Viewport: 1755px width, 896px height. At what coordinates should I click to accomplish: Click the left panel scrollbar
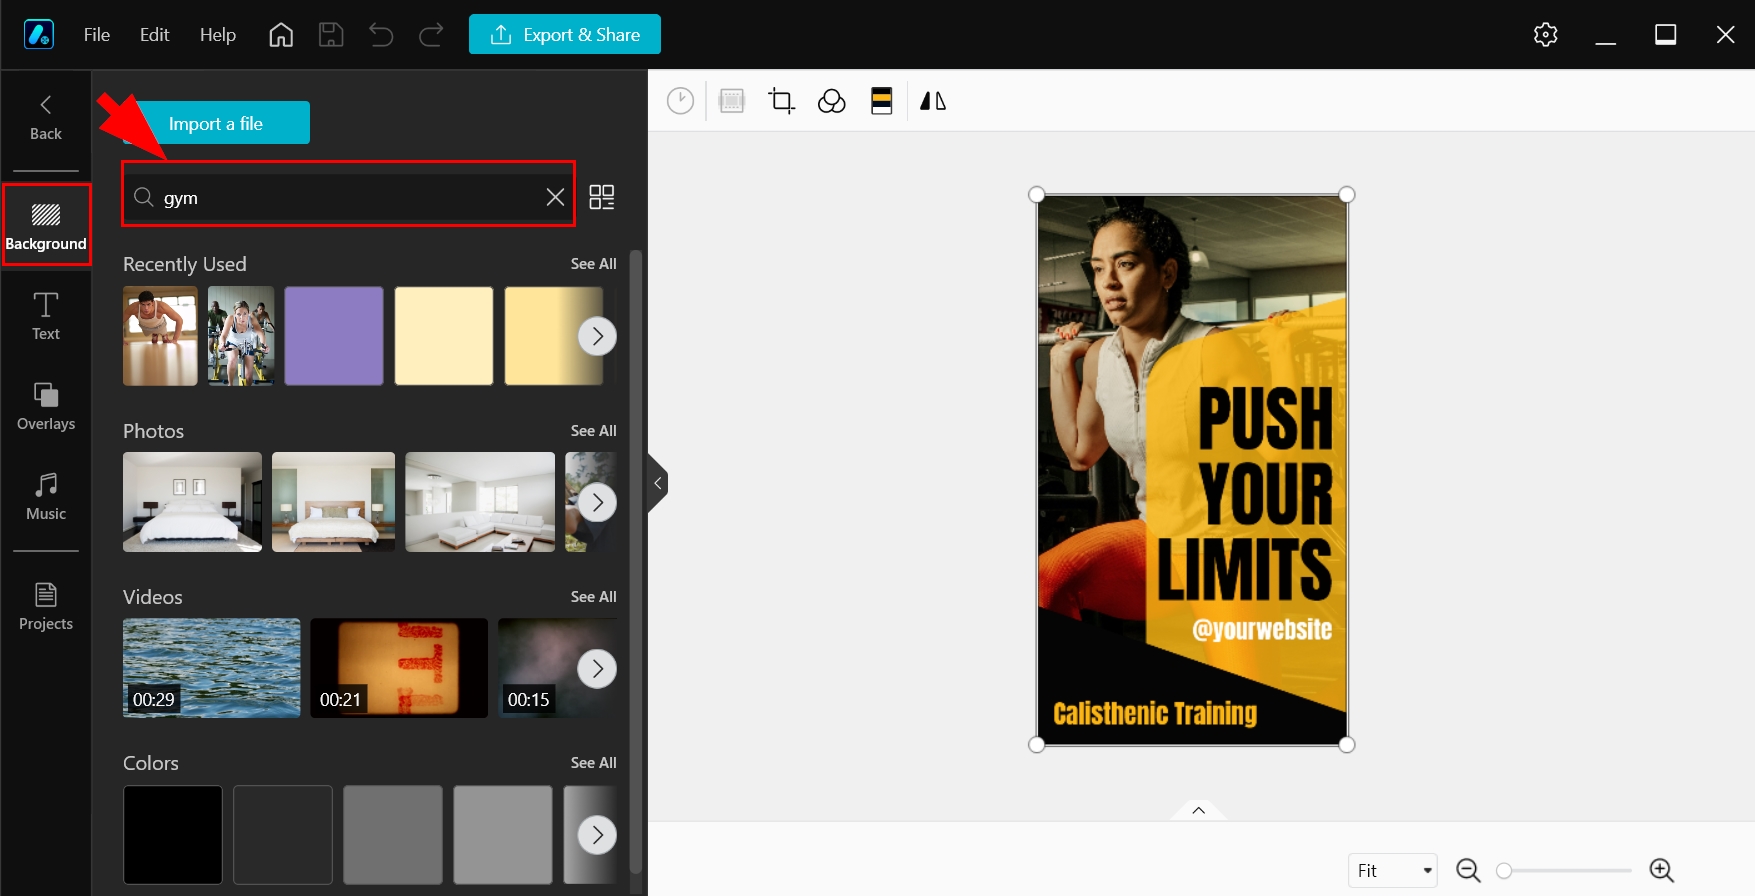[635, 562]
